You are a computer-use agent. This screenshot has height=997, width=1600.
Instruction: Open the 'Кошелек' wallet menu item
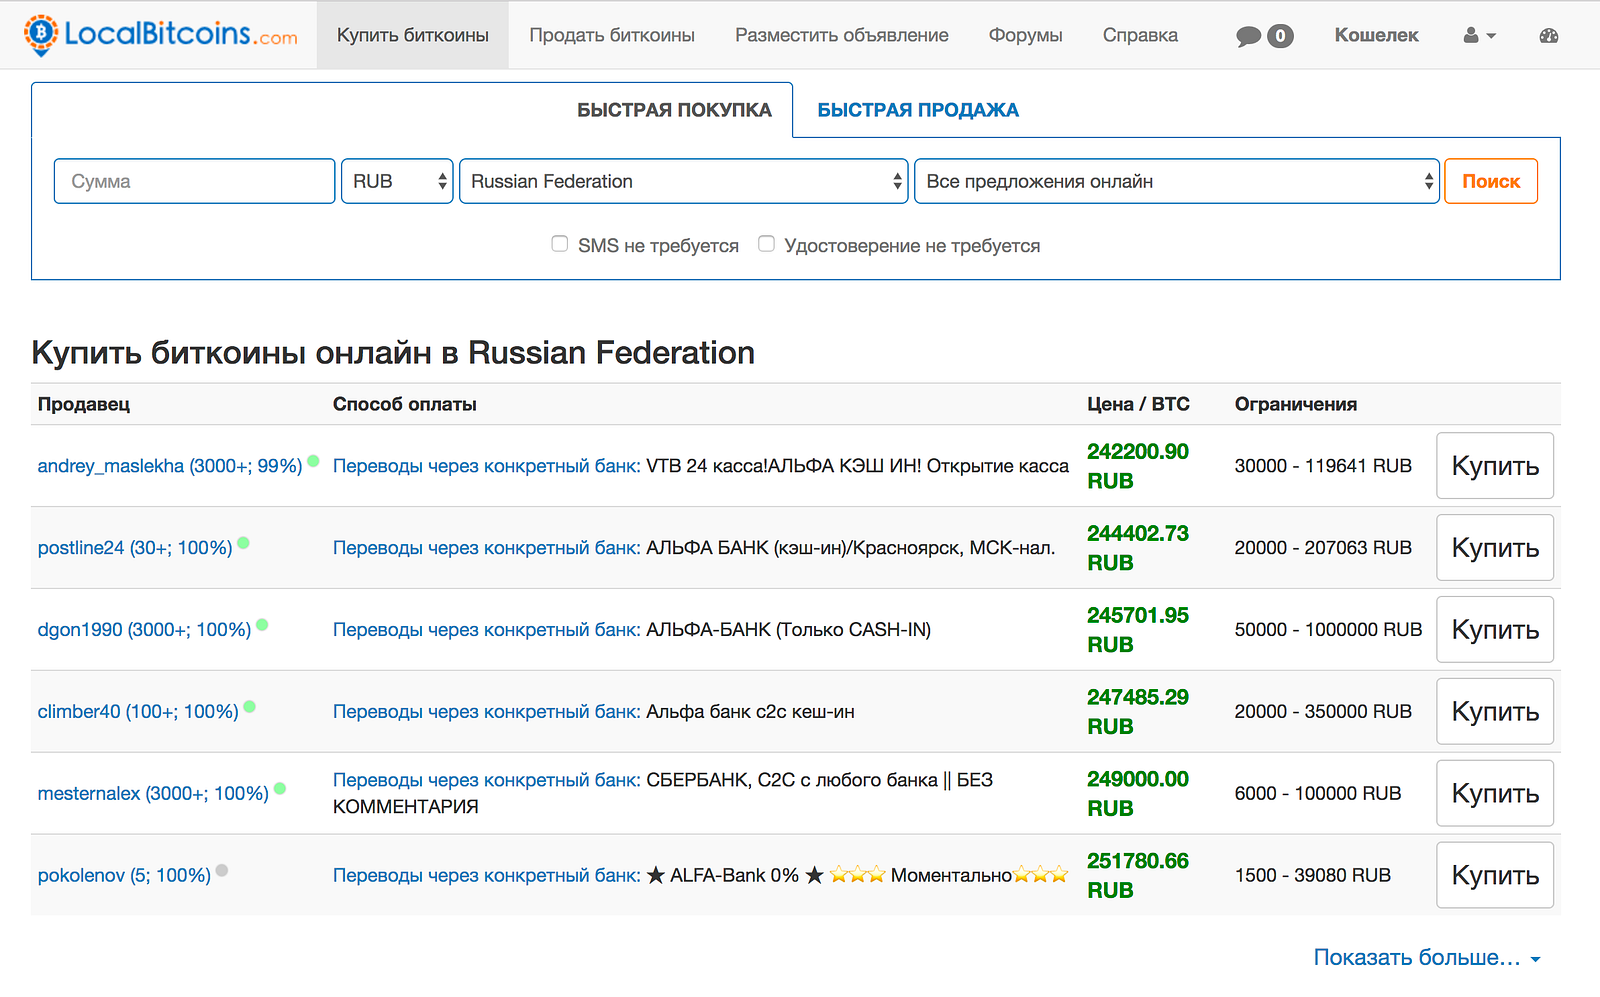pyautogui.click(x=1376, y=35)
